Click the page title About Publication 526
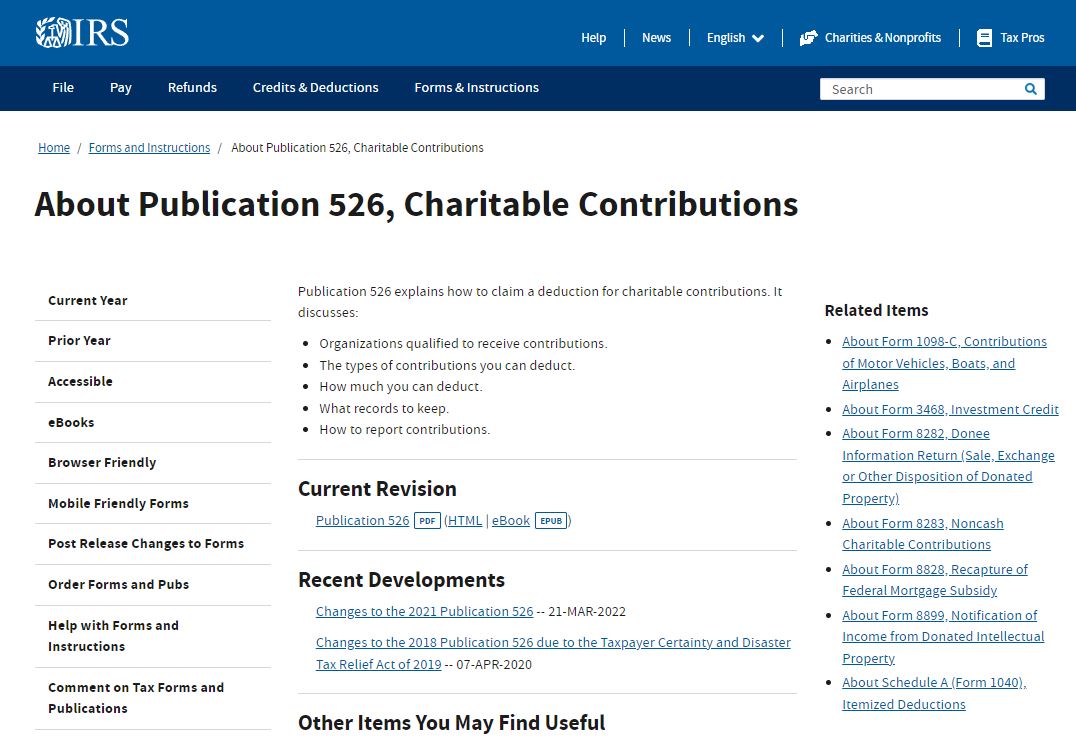The image size is (1076, 739). point(417,204)
